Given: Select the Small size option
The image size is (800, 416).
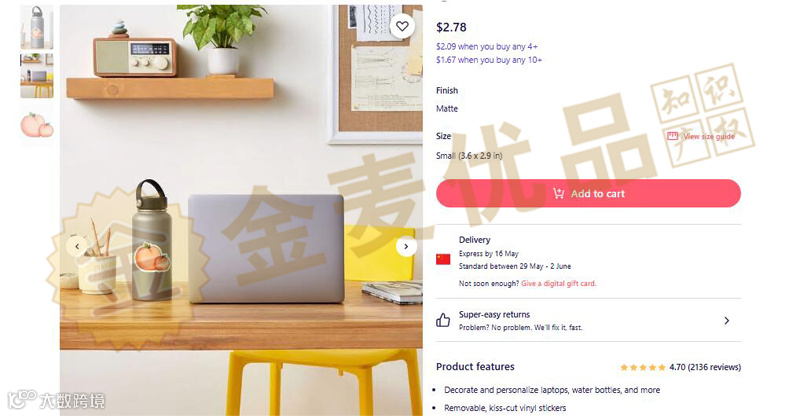Looking at the screenshot, I should point(469,156).
